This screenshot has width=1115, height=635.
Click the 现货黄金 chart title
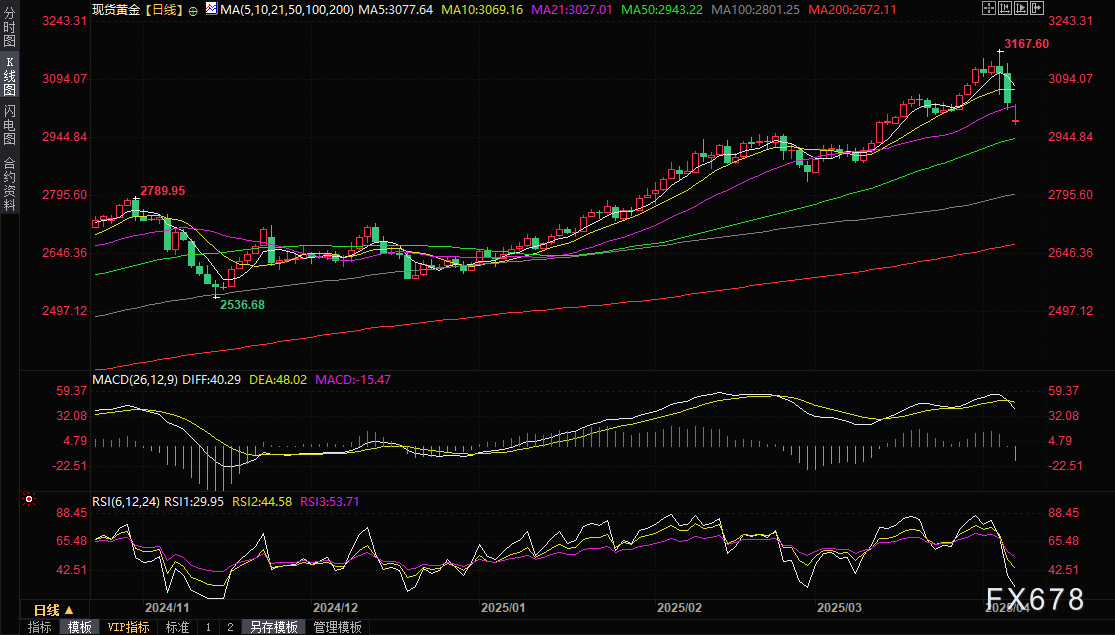[117, 10]
